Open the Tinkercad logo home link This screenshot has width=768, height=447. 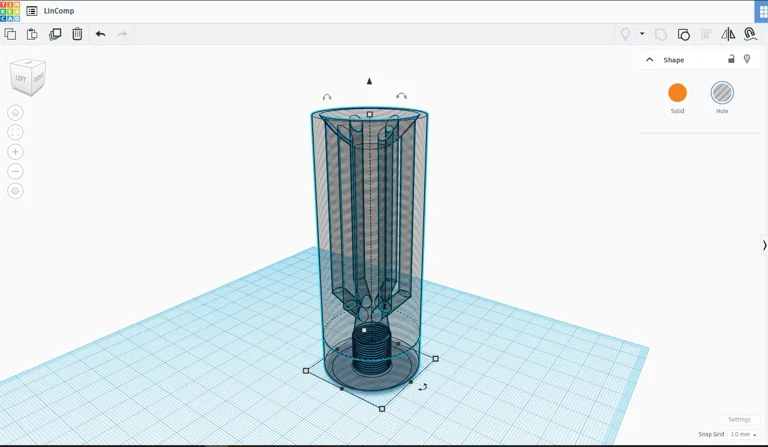10,11
